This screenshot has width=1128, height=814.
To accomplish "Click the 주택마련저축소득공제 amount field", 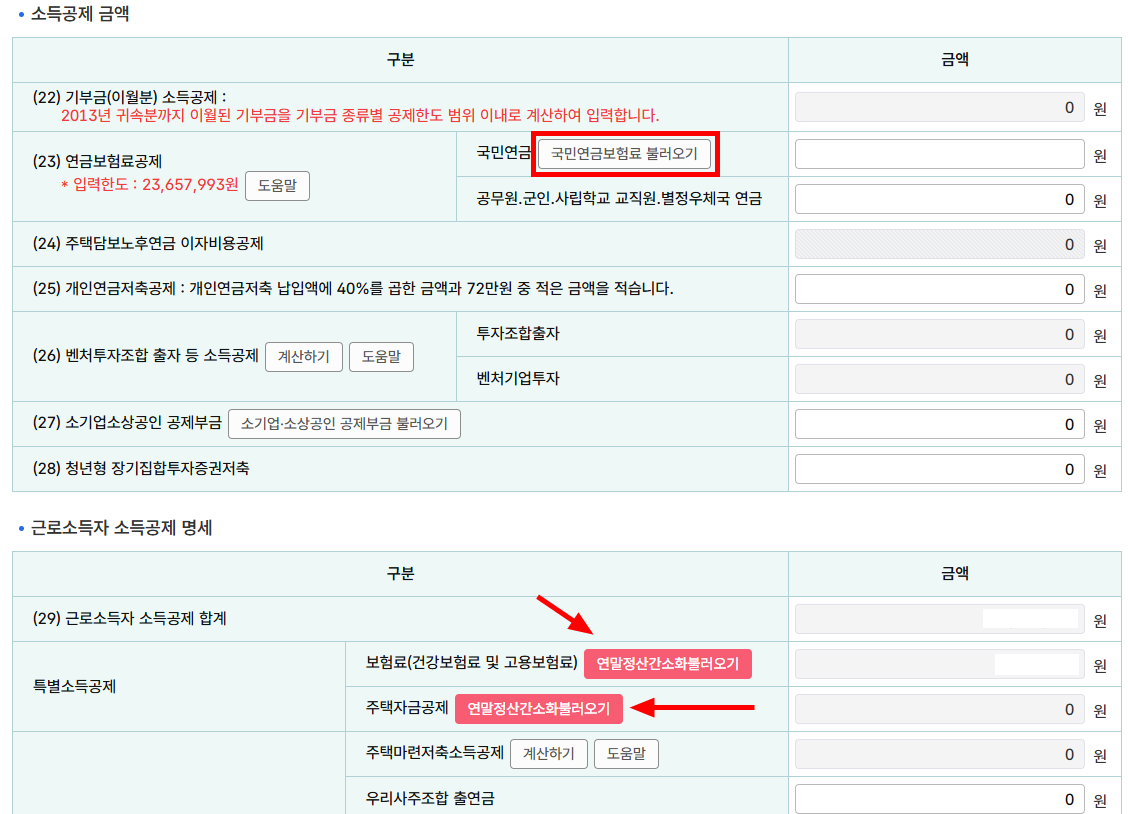I will 940,754.
